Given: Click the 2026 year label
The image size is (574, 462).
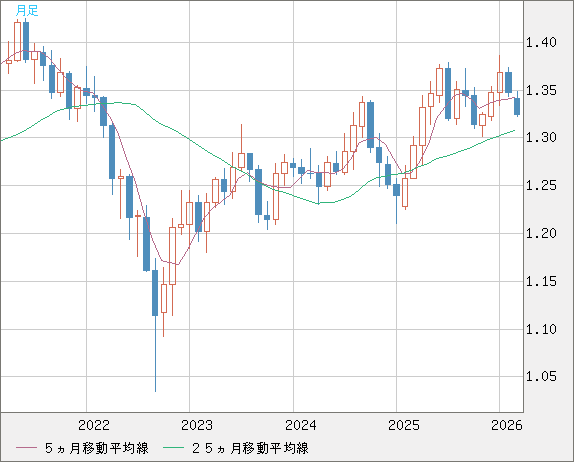Looking at the screenshot, I should (507, 425).
